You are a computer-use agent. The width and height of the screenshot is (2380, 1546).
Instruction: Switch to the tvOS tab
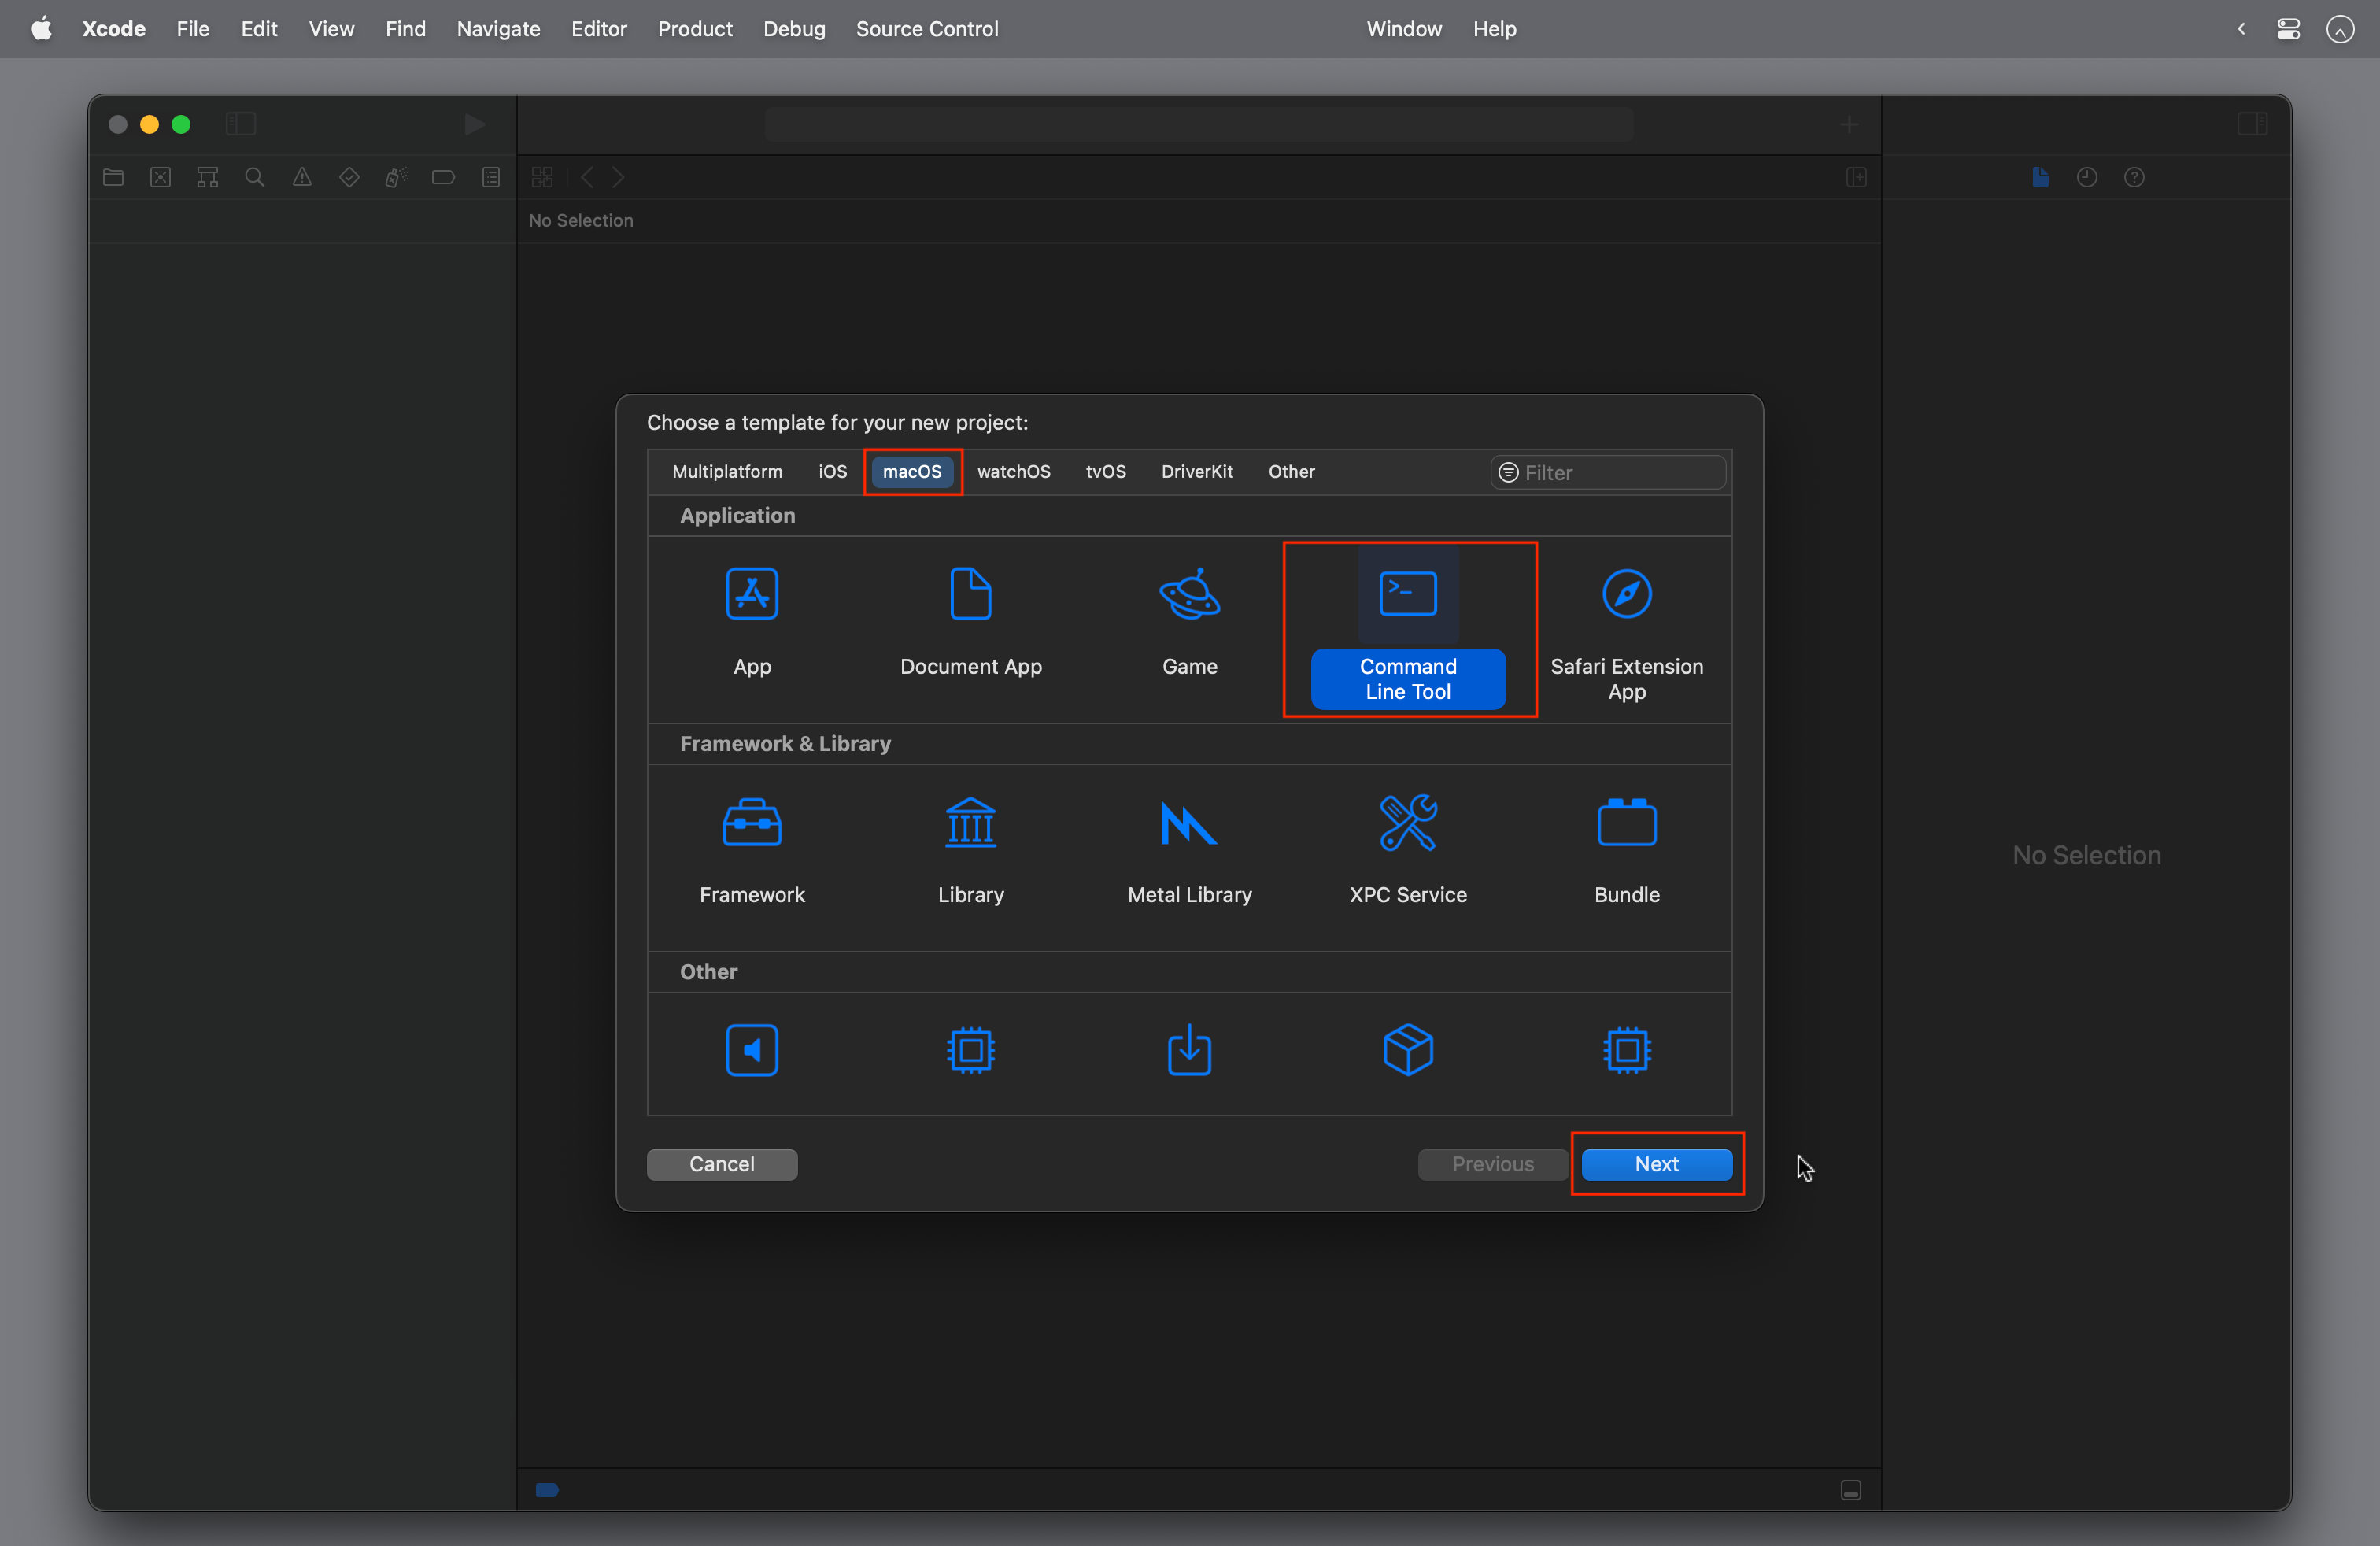click(x=1105, y=471)
